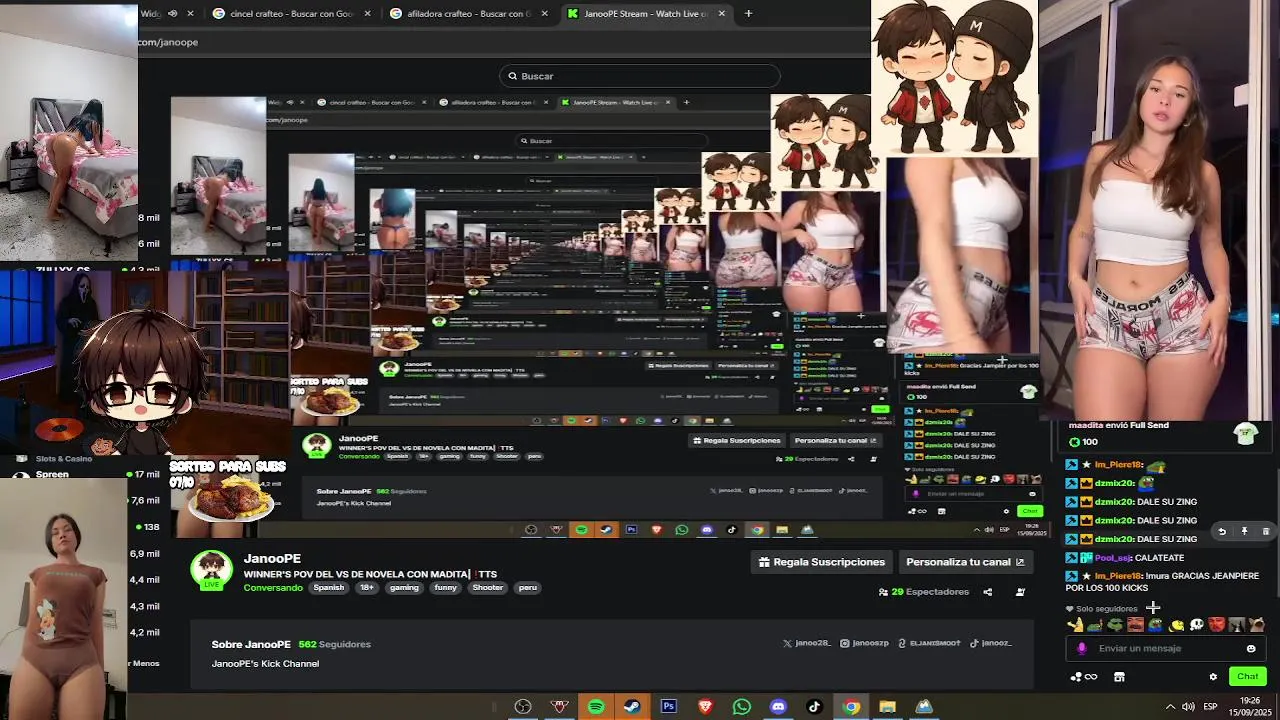Viewport: 1280px width, 720px height.
Task: Click the funny stream tag
Action: [x=446, y=588]
